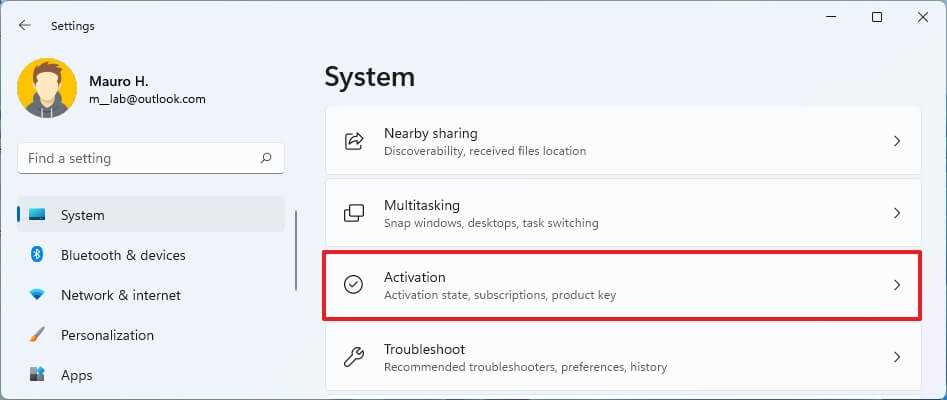The height and width of the screenshot is (400, 947).
Task: Click the Network wifi icon in sidebar
Action: point(37,295)
